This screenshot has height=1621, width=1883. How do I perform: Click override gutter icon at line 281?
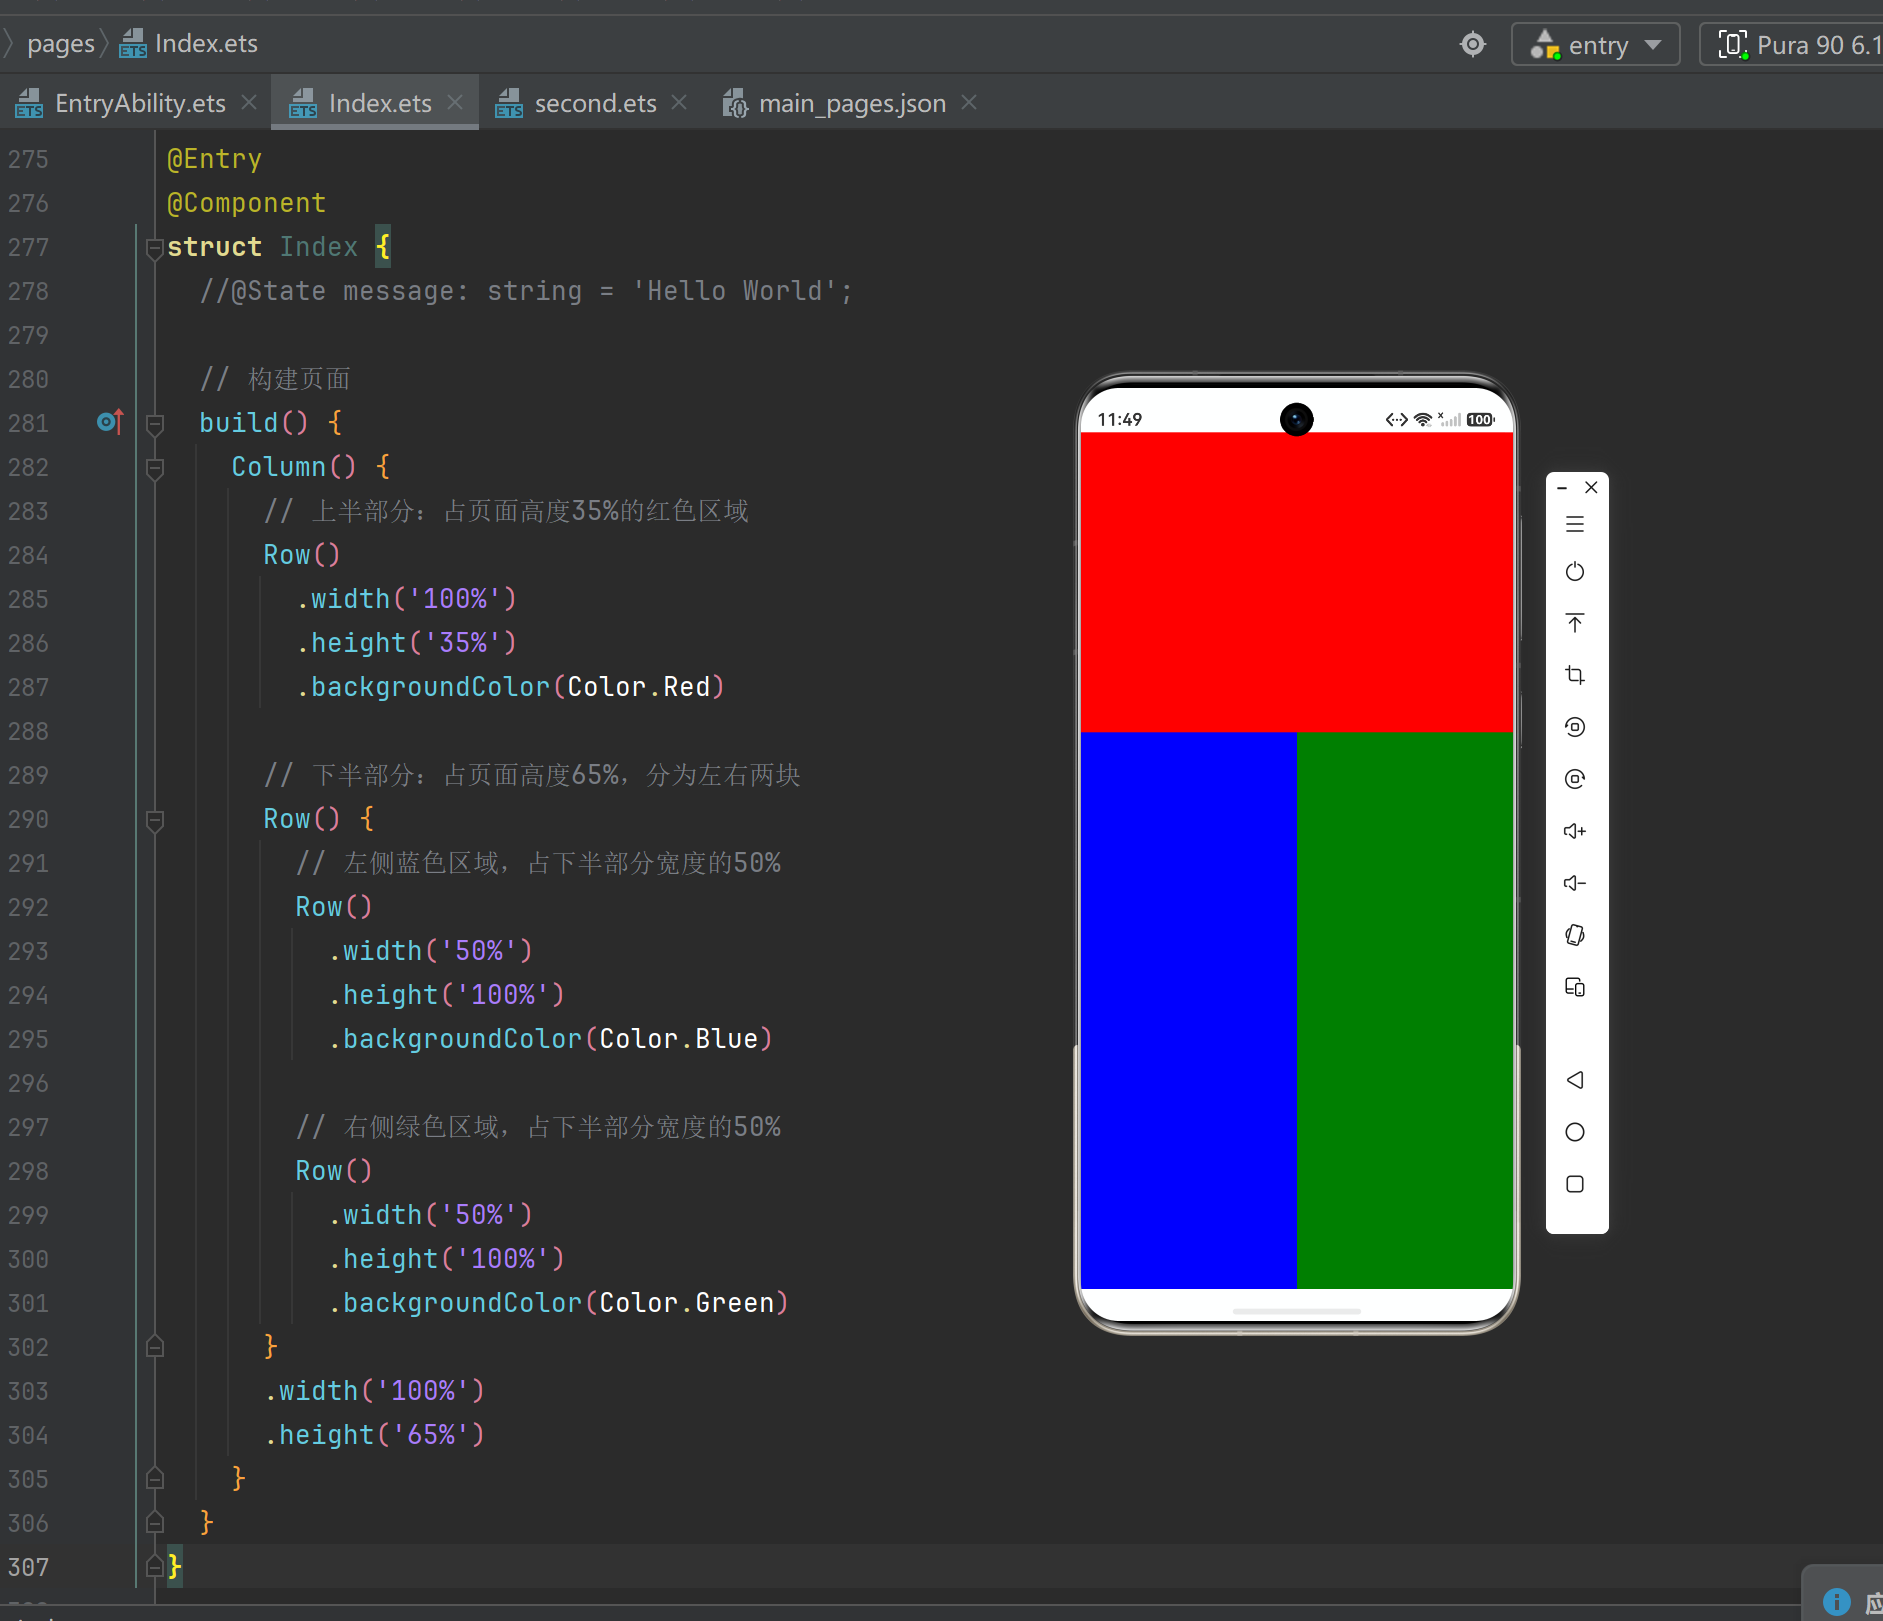click(109, 422)
